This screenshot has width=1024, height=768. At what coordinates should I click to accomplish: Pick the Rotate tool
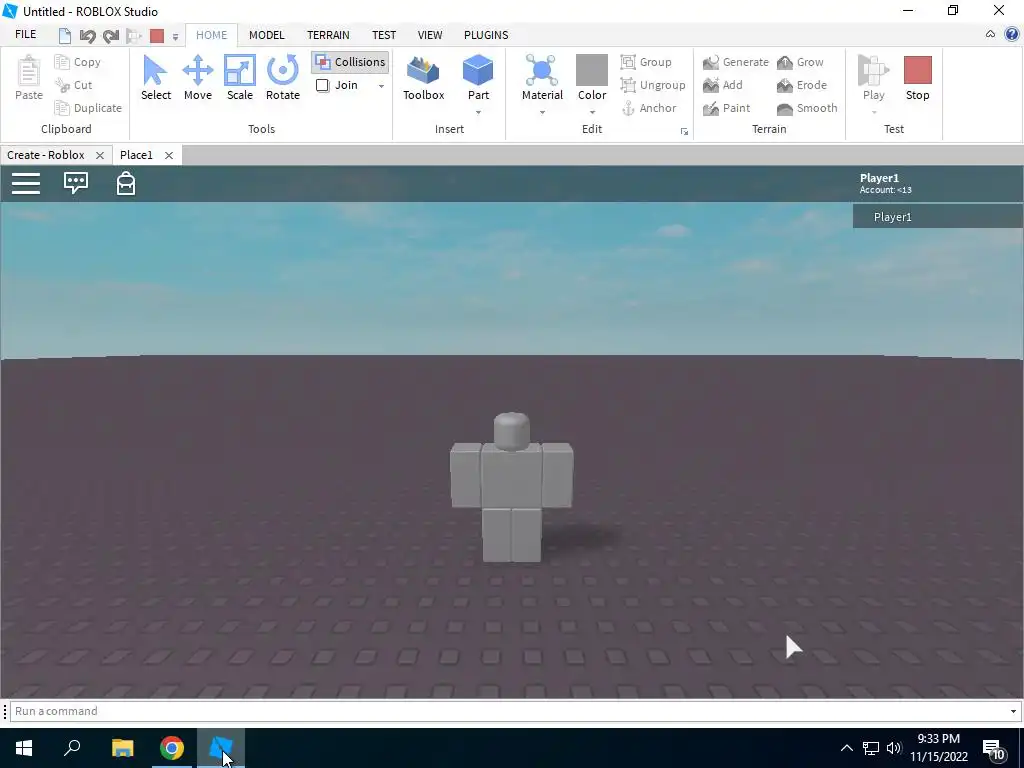(x=283, y=78)
